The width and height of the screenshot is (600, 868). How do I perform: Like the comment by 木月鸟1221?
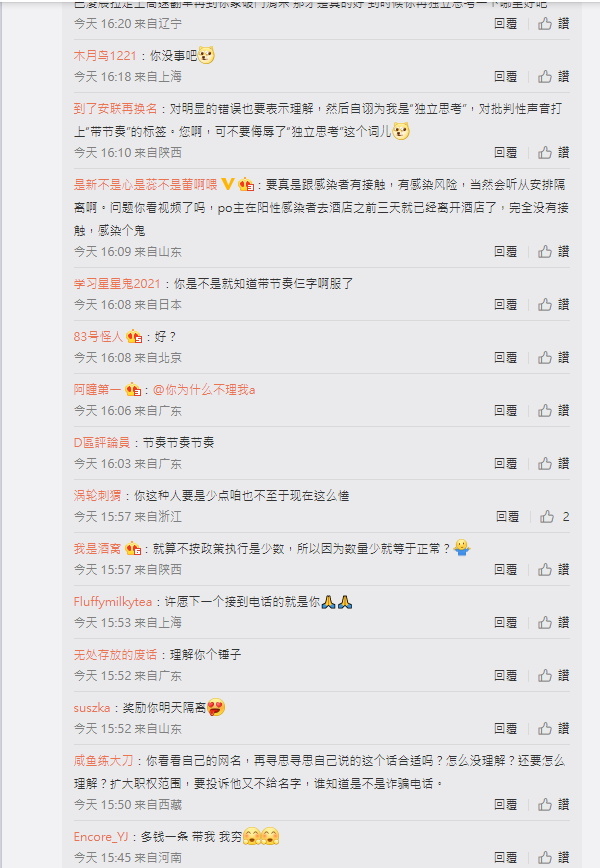[x=553, y=76]
